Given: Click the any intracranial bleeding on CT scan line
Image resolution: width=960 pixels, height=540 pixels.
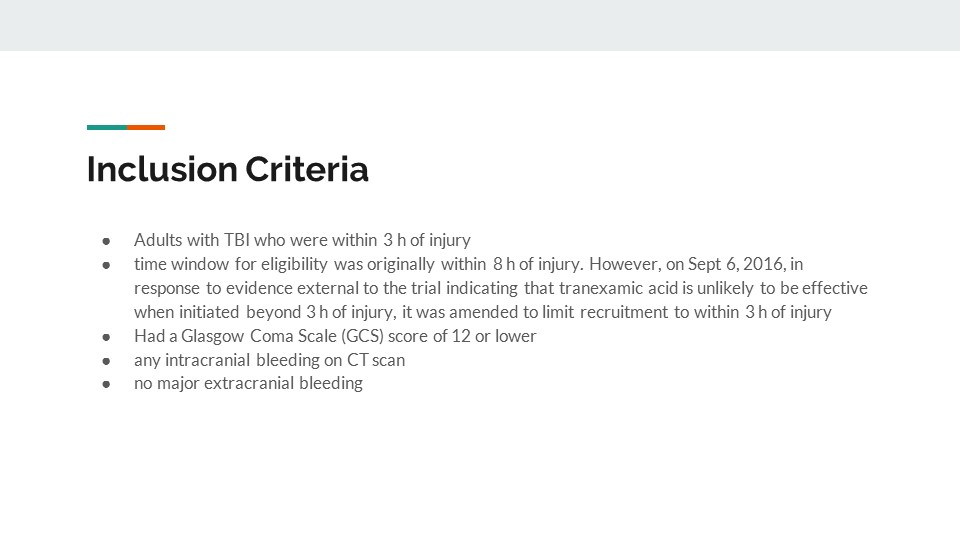Looking at the screenshot, I should click(269, 360).
